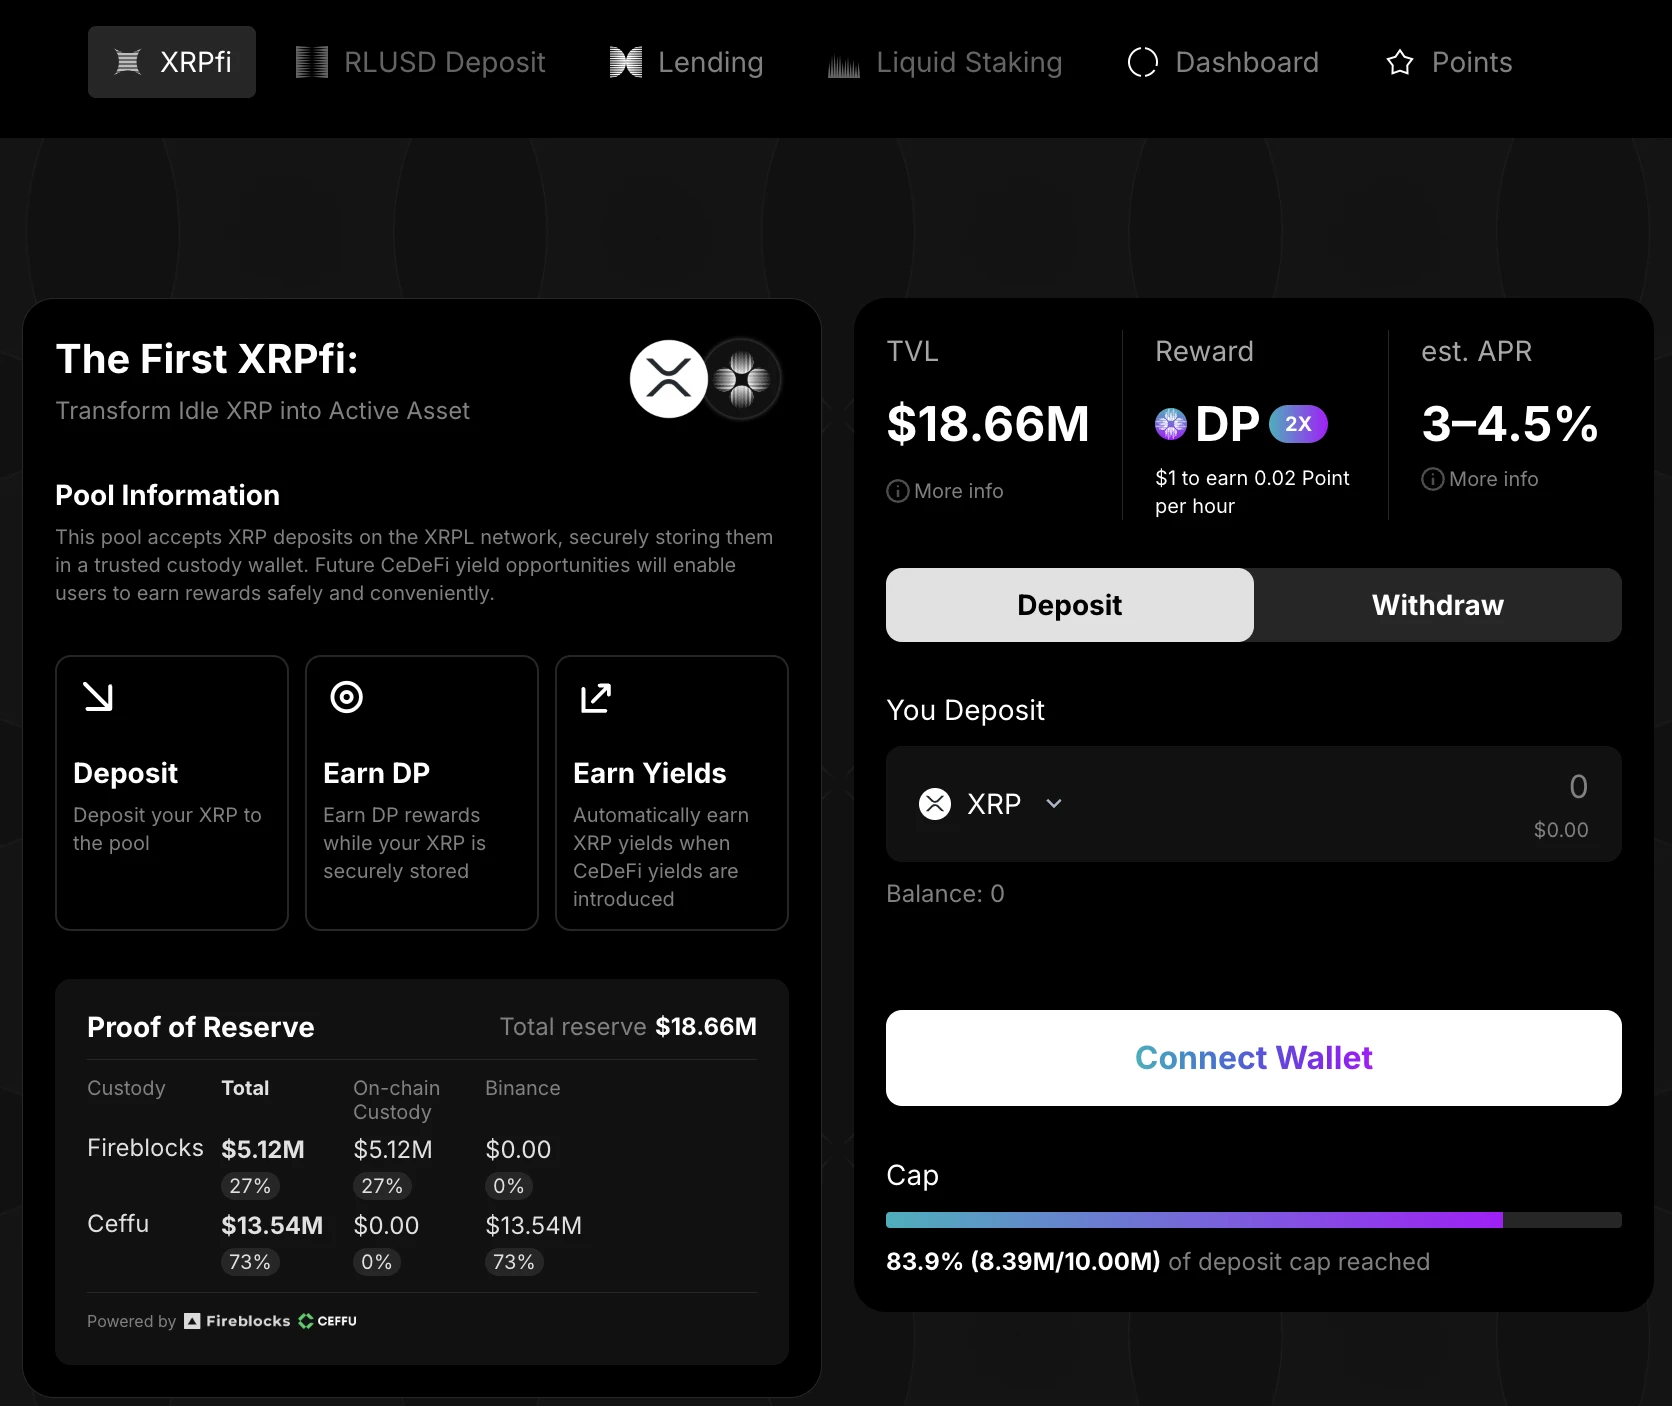Expand TVL More info details
This screenshot has height=1406, width=1672.
[944, 490]
